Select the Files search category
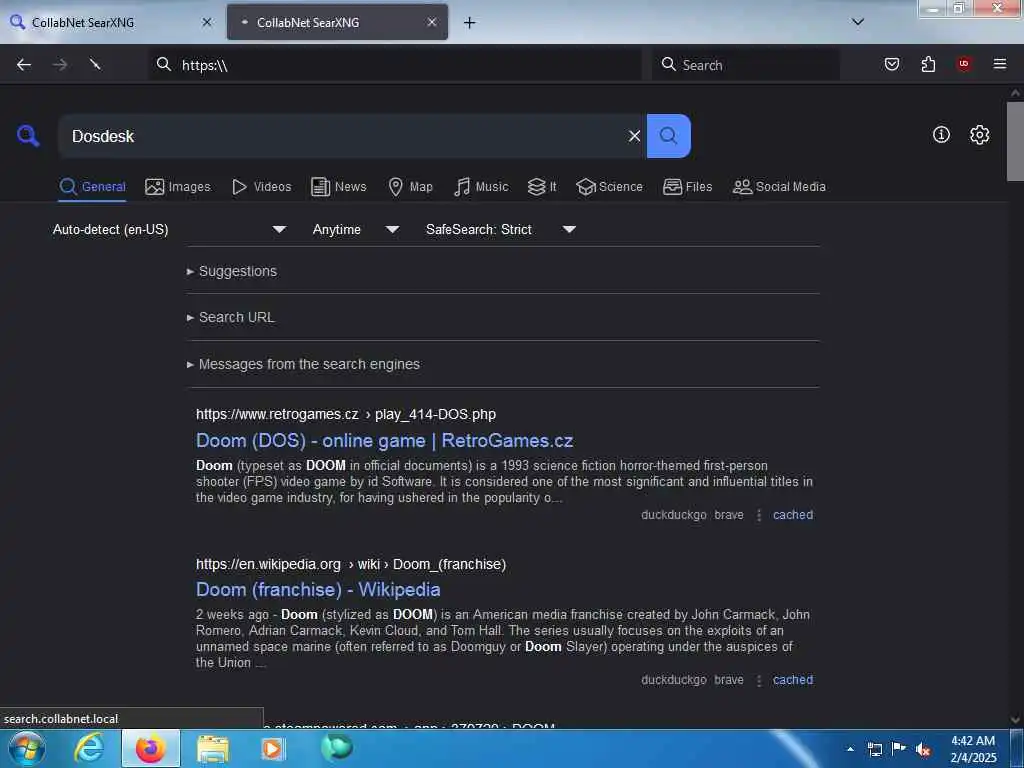Viewport: 1024px width, 768px height. (x=688, y=187)
